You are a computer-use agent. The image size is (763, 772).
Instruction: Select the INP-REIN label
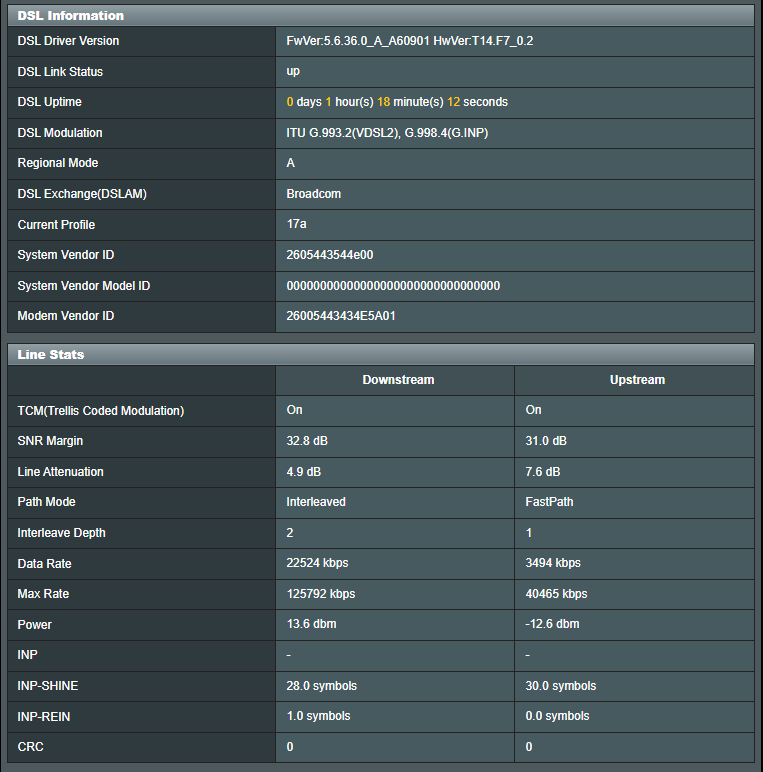pyautogui.click(x=44, y=717)
